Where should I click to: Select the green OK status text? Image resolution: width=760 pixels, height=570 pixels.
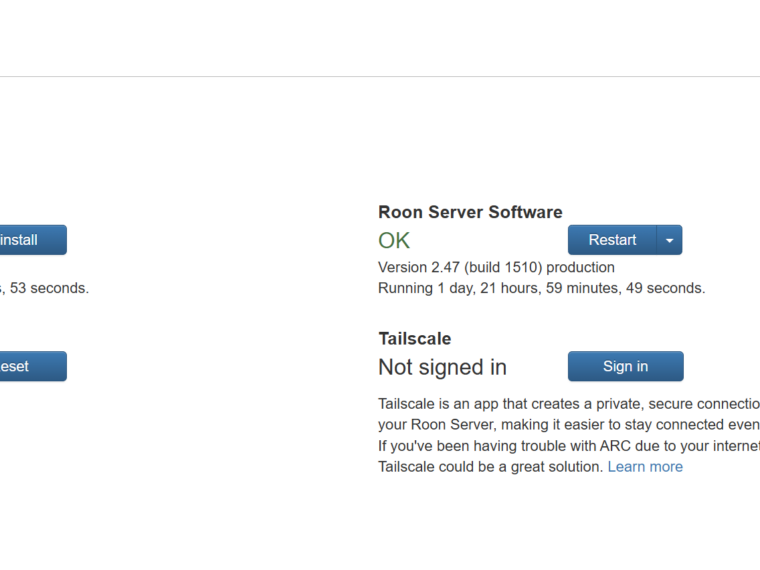coord(394,240)
